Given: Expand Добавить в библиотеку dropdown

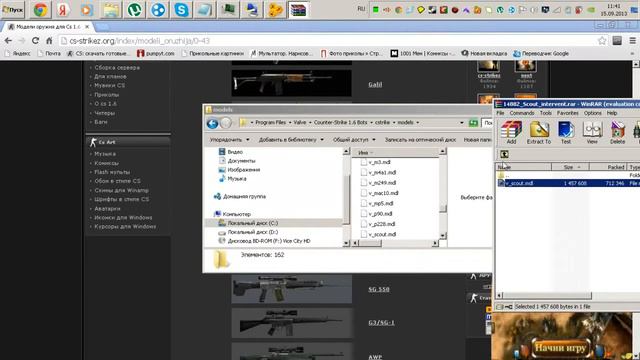Looking at the screenshot, I should pyautogui.click(x=291, y=140).
